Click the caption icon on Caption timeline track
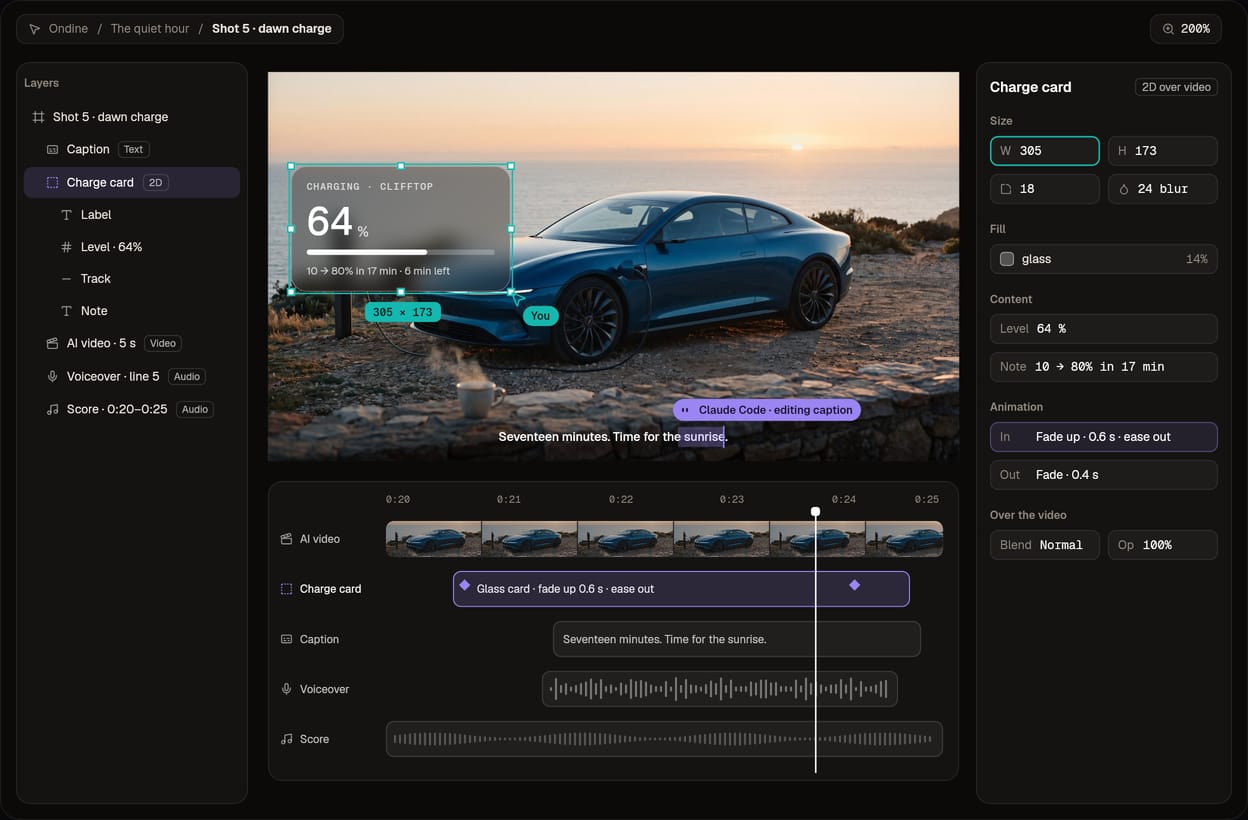This screenshot has height=820, width=1248. coord(287,639)
